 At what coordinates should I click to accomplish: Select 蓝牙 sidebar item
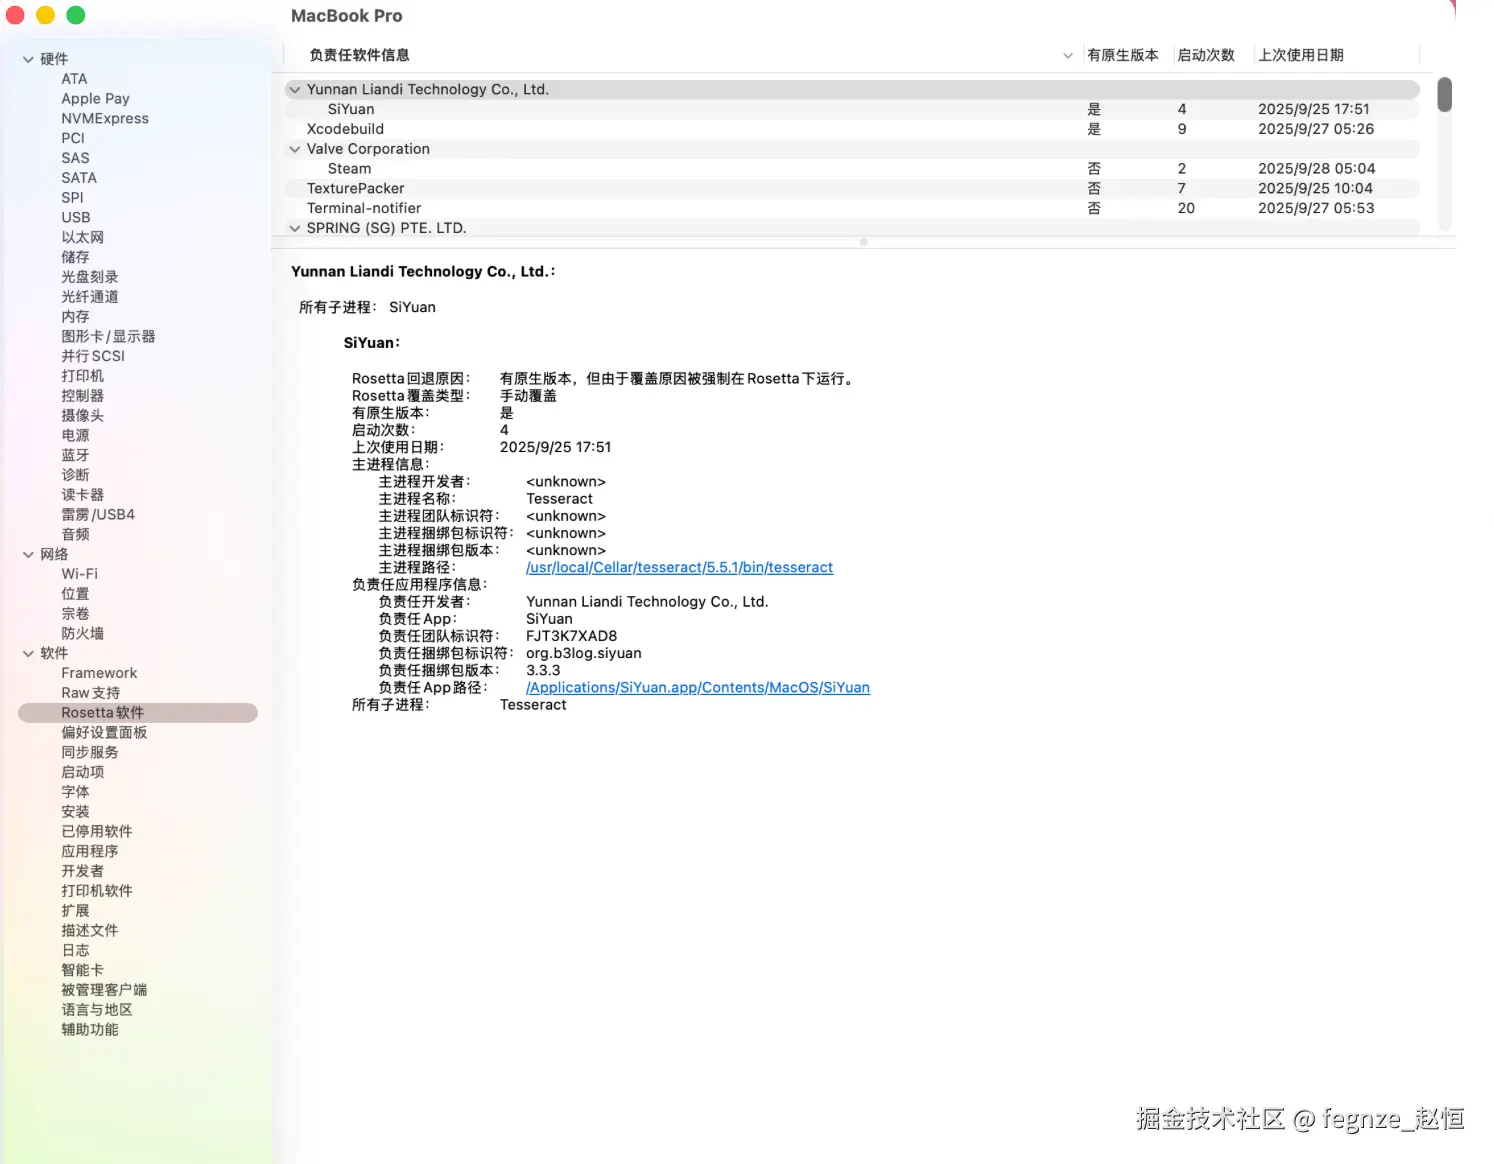tap(75, 455)
